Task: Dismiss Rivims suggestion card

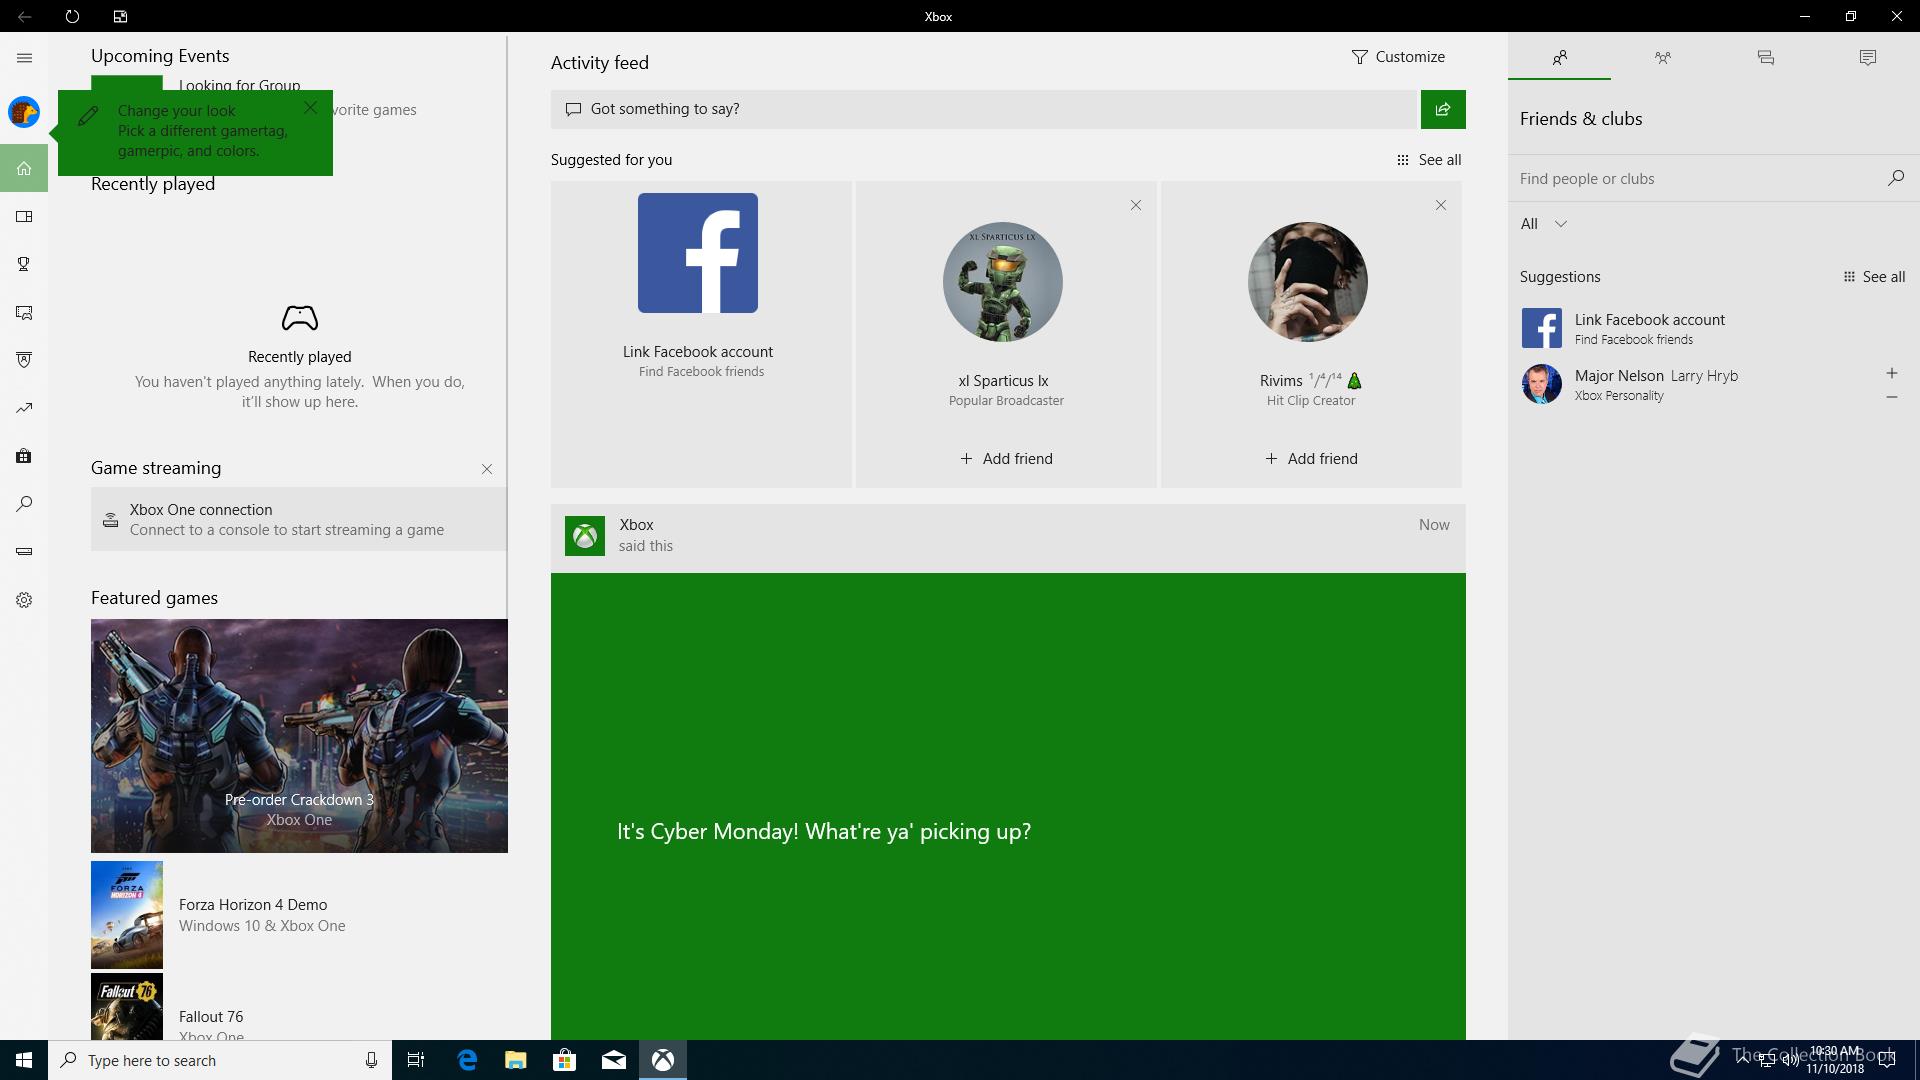Action: click(x=1441, y=205)
